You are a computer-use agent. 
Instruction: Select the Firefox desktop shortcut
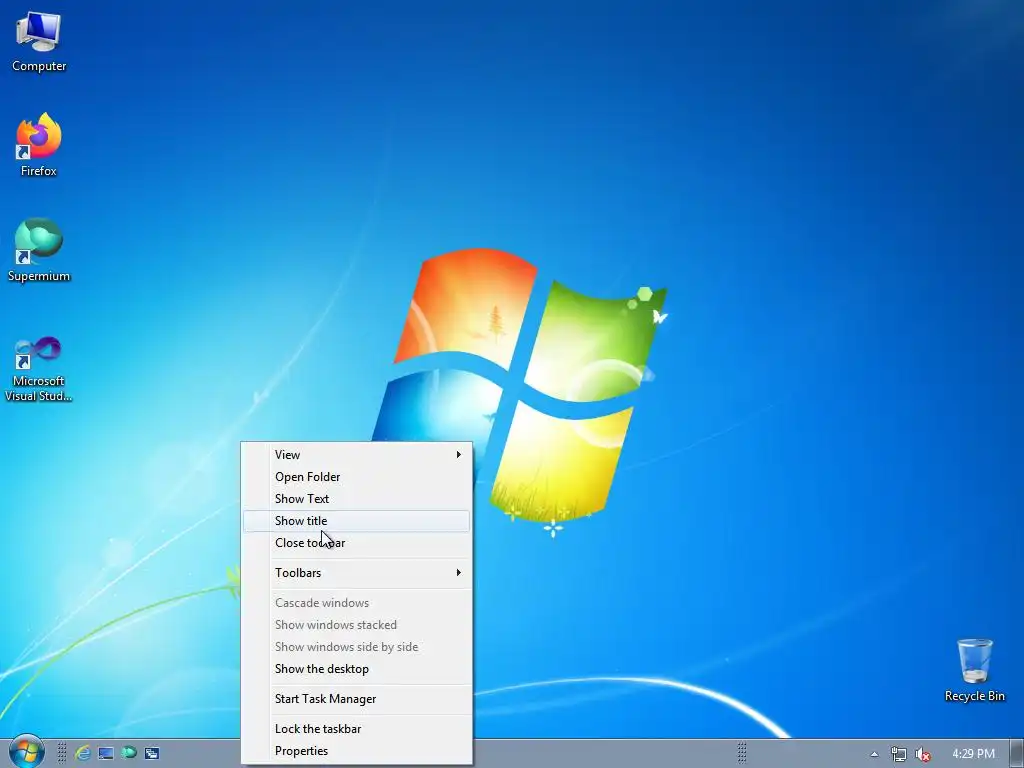pyautogui.click(x=39, y=145)
